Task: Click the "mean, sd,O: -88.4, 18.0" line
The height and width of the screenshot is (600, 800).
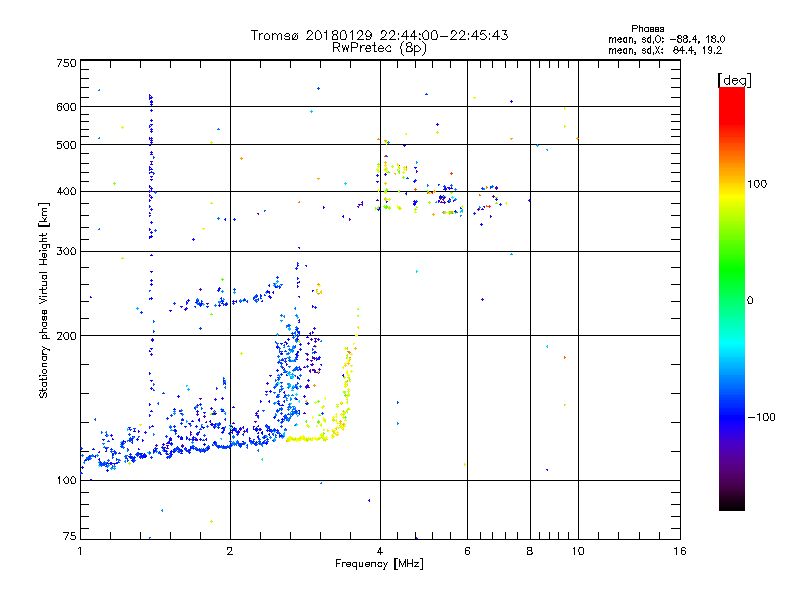Action: [x=666, y=39]
